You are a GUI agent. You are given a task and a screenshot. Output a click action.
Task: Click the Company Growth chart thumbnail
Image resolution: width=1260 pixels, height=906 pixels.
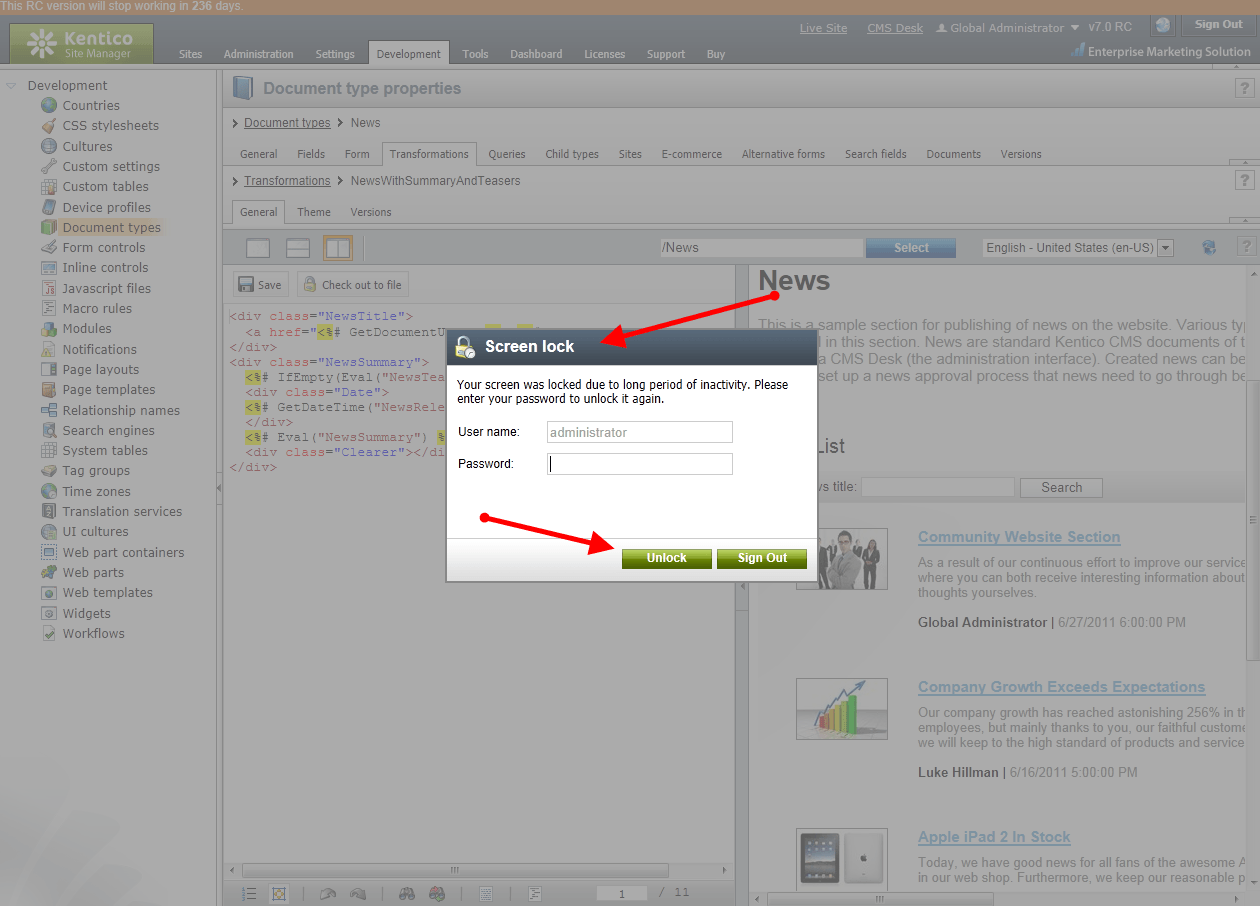842,709
